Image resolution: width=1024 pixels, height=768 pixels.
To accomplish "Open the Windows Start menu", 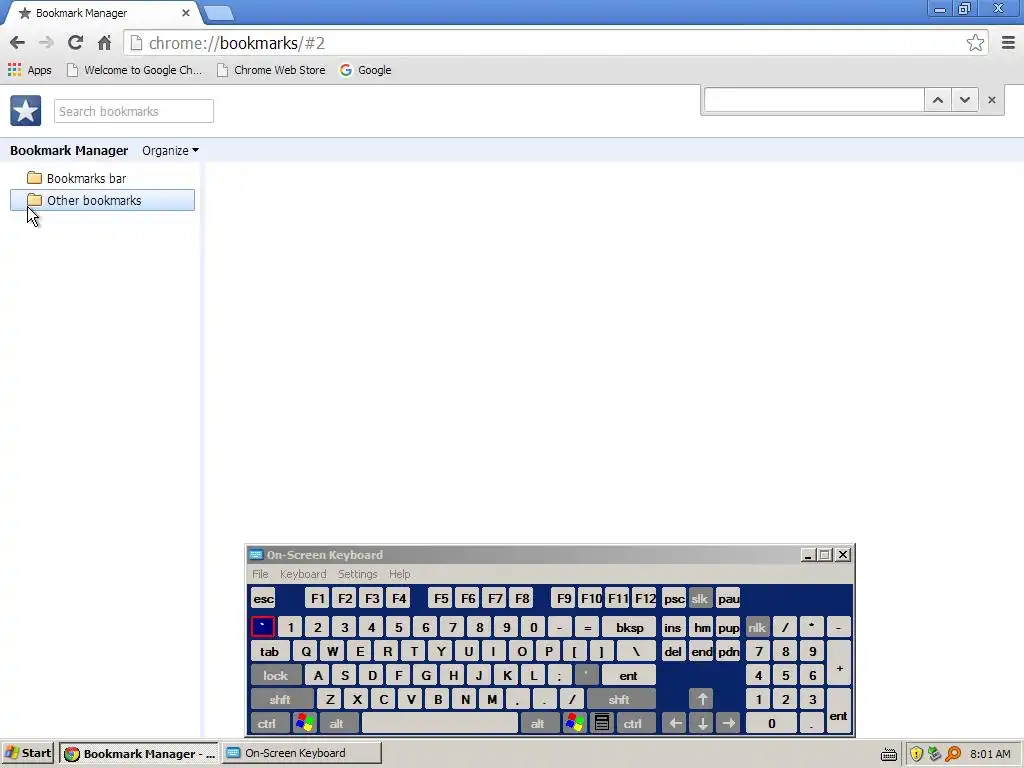I will [x=28, y=754].
